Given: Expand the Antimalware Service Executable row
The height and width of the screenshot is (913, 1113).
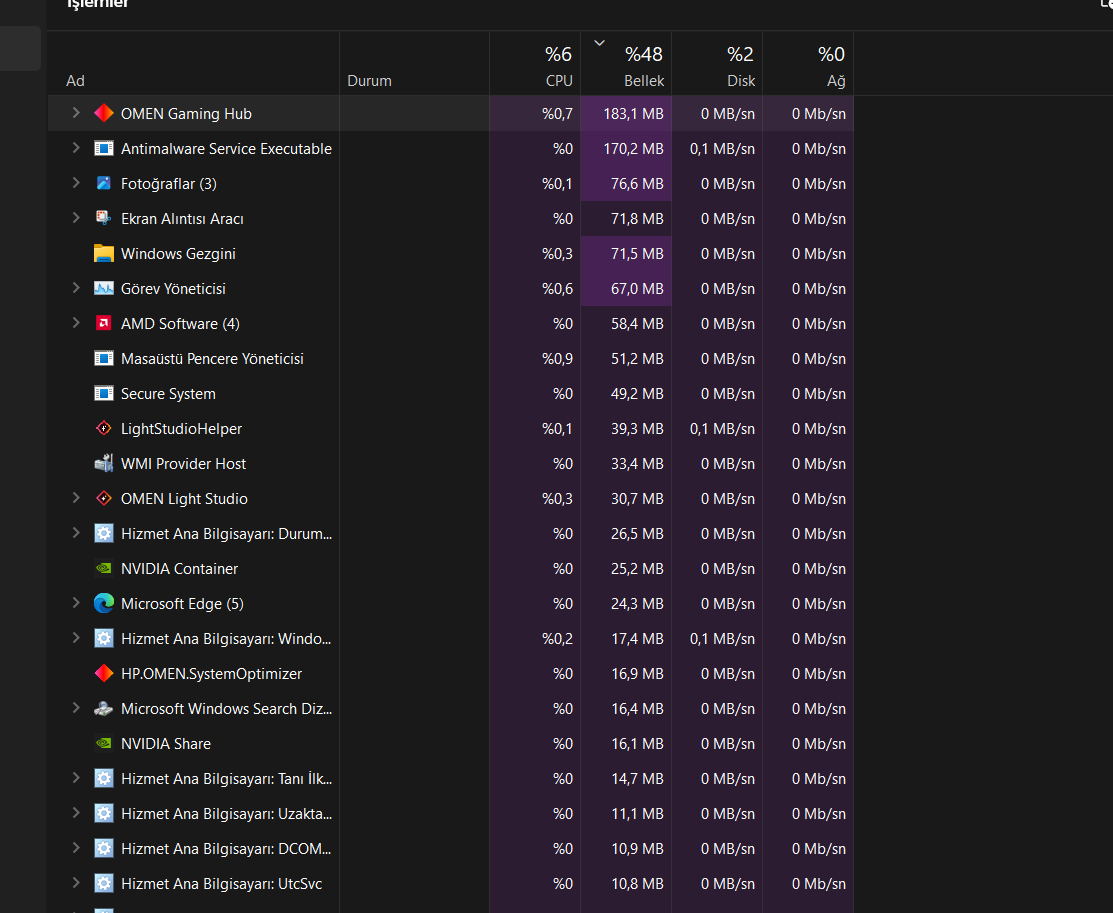Looking at the screenshot, I should point(76,148).
